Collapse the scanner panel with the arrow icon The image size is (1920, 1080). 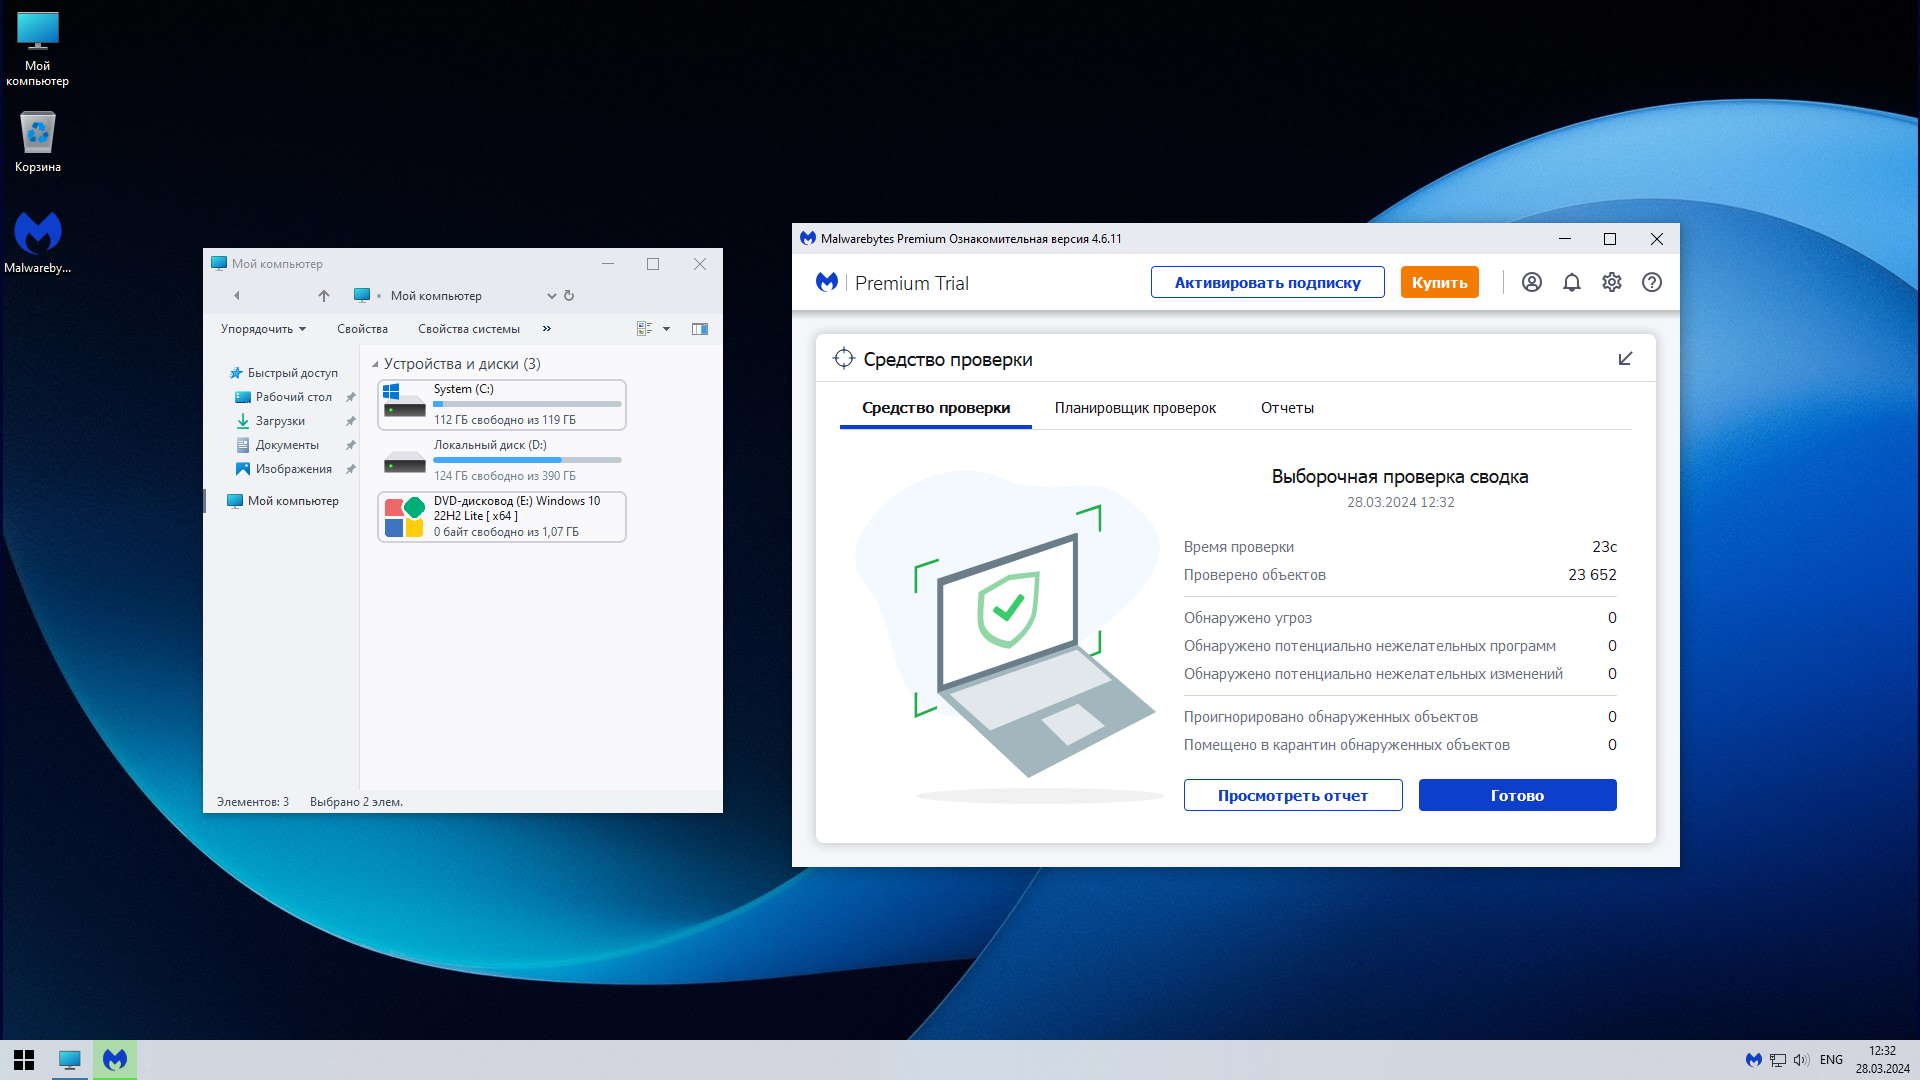point(1625,359)
